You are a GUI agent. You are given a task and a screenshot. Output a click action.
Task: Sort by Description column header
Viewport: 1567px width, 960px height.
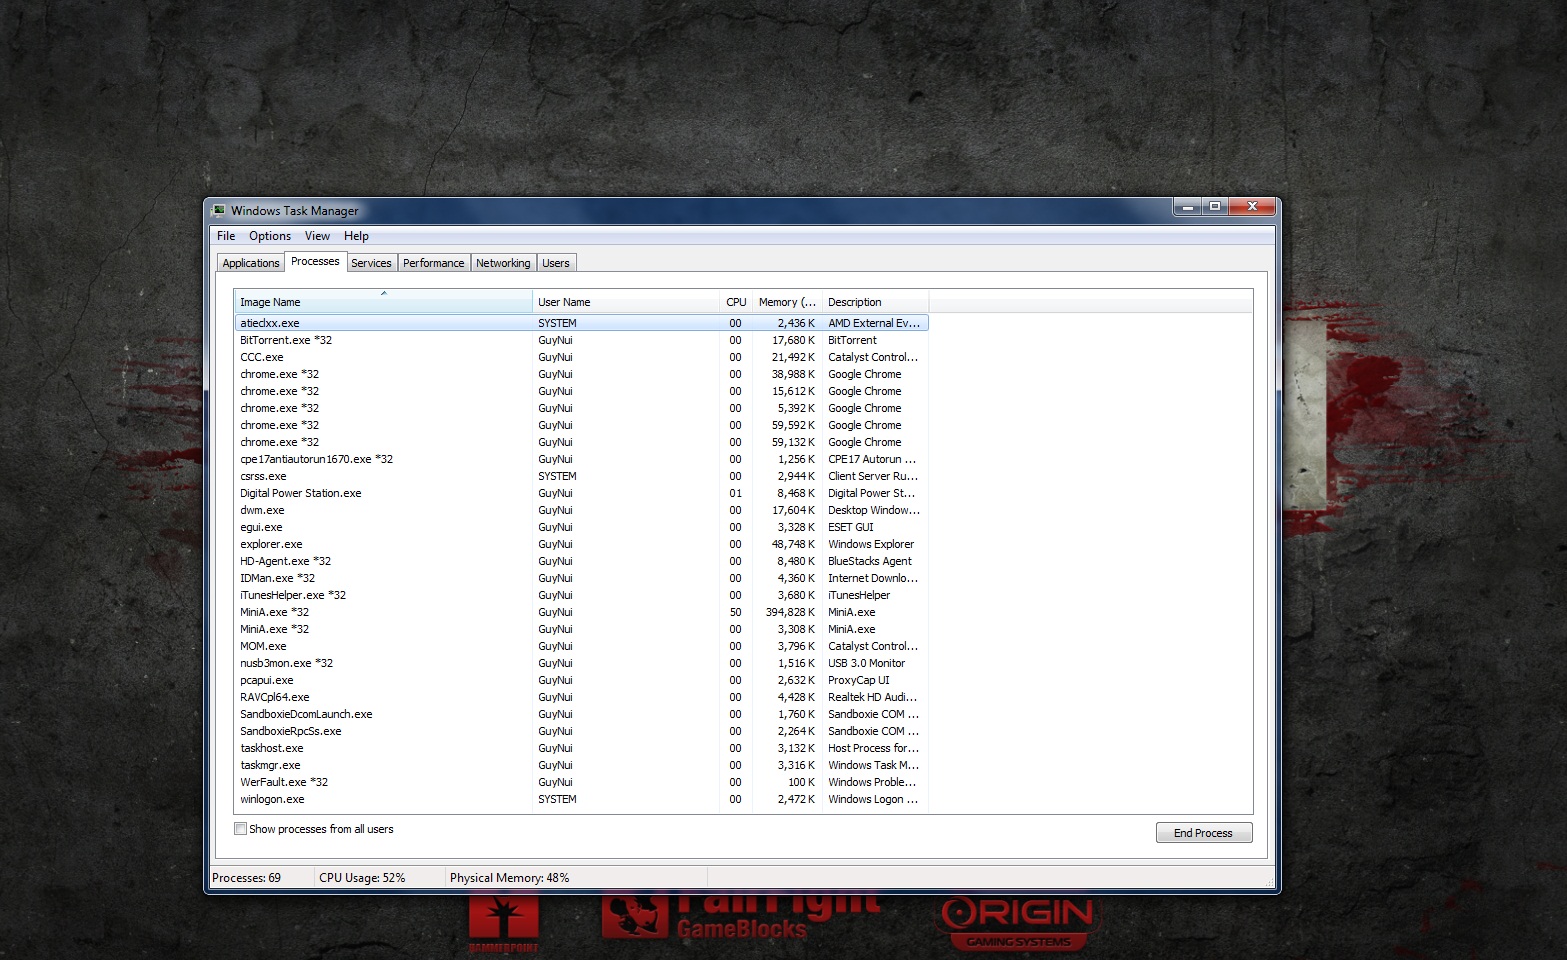(875, 302)
